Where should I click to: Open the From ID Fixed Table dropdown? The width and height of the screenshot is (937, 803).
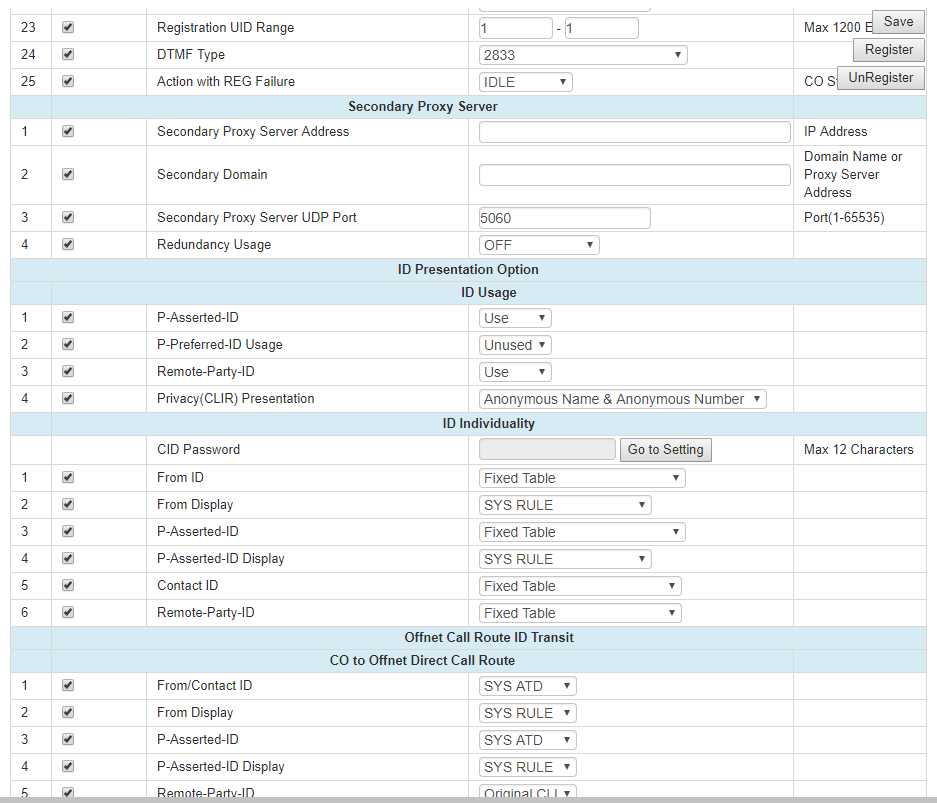coord(582,478)
